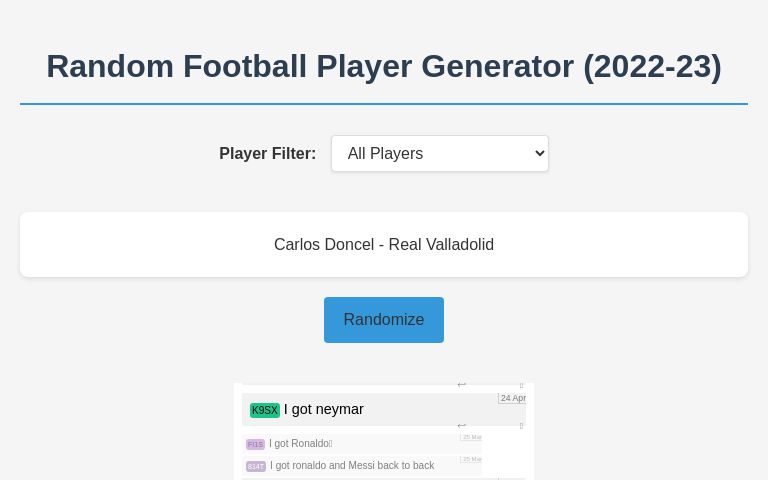Click the green K9SX user badge
This screenshot has width=768, height=480.
[264, 410]
